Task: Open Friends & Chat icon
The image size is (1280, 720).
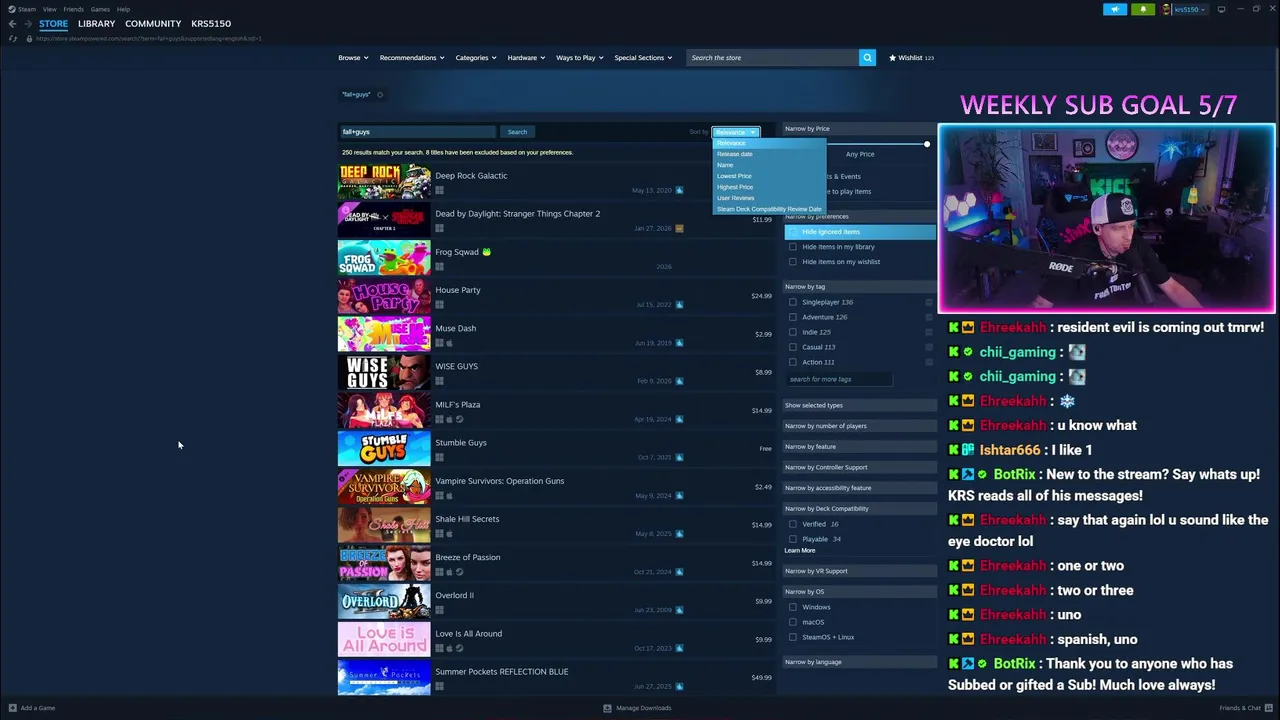Action: [x=1269, y=708]
